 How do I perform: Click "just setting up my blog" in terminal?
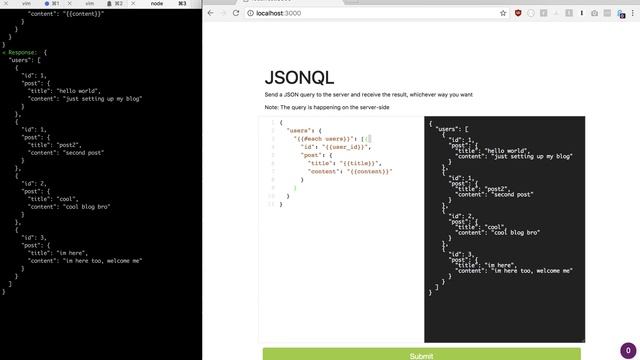(x=102, y=99)
